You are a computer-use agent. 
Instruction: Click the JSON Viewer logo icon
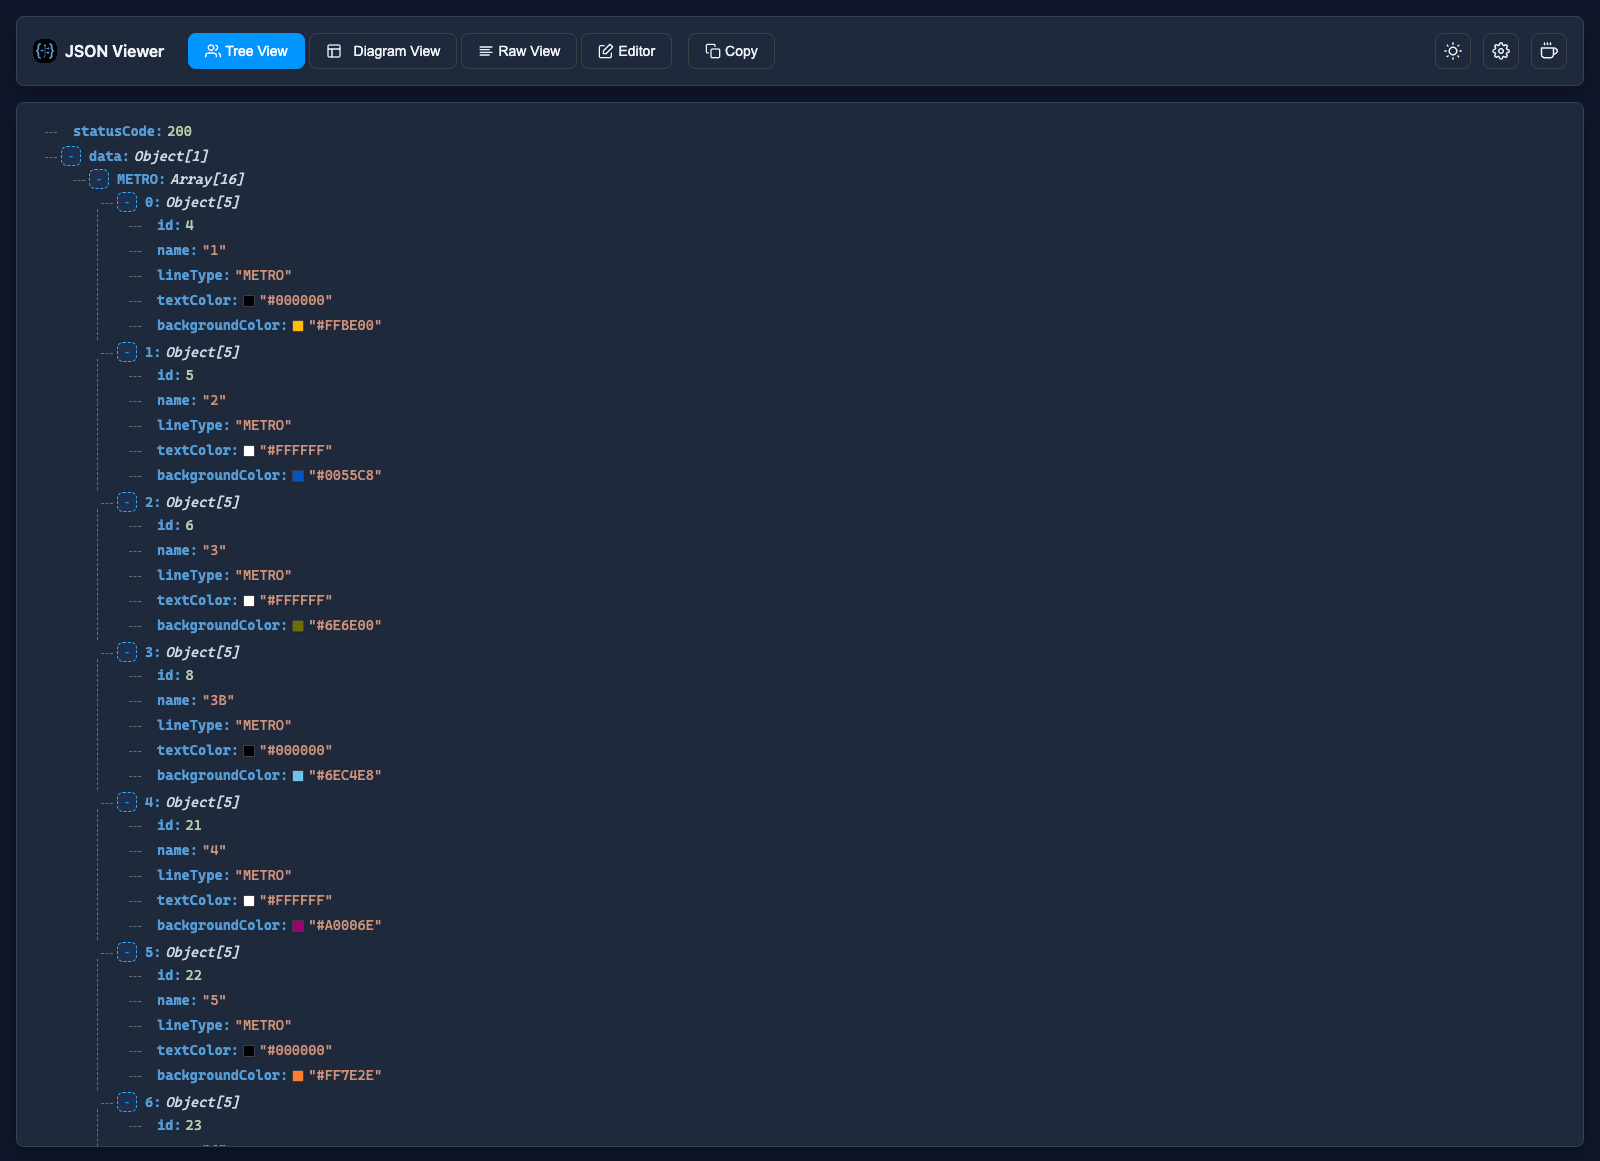(45, 51)
